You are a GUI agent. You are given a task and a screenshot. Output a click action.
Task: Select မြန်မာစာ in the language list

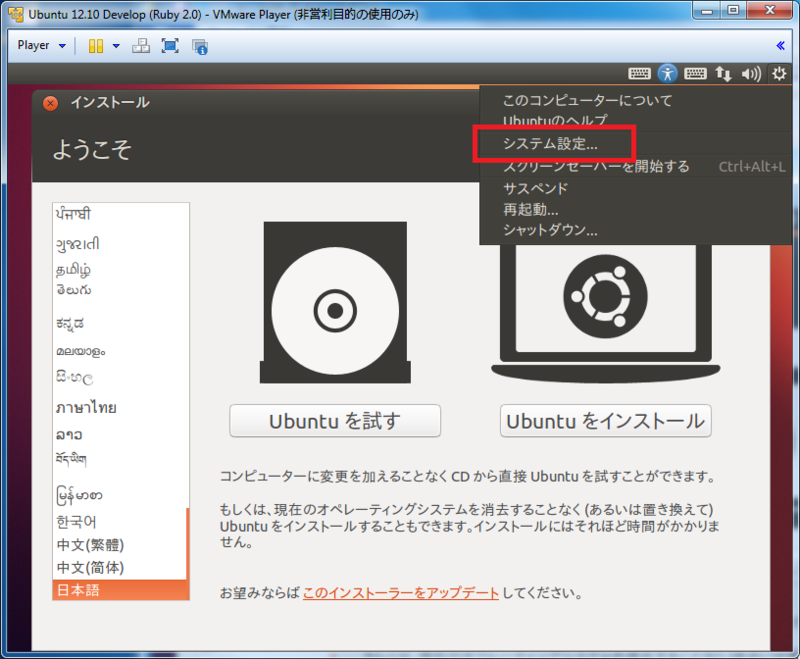click(119, 495)
